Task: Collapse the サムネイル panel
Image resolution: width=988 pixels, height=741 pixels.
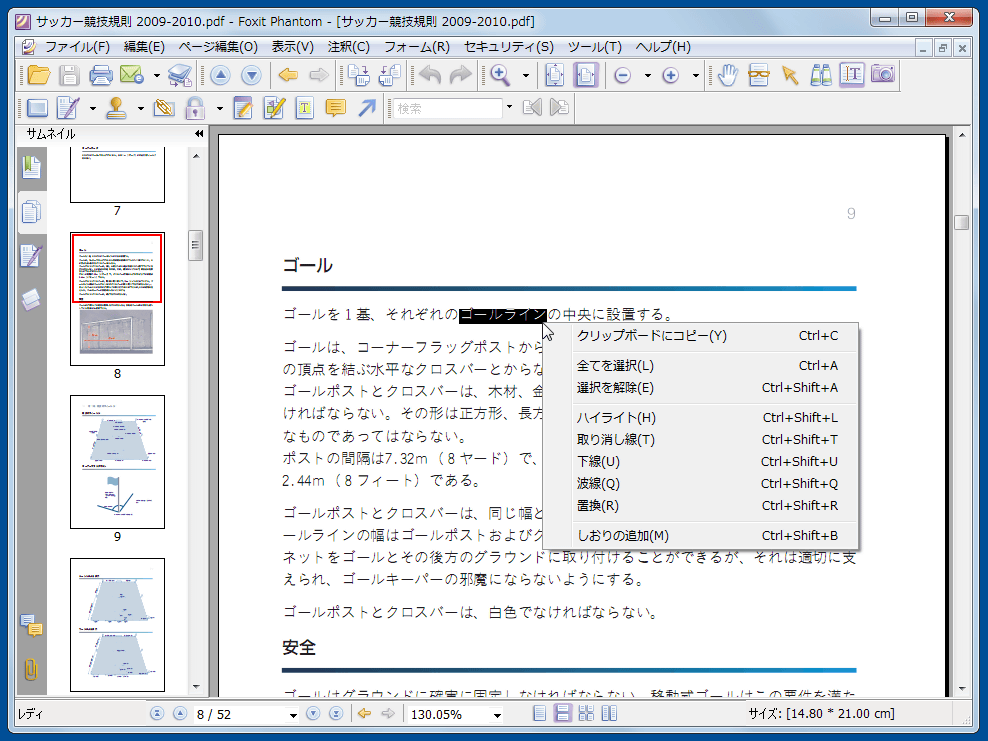Action: (199, 134)
